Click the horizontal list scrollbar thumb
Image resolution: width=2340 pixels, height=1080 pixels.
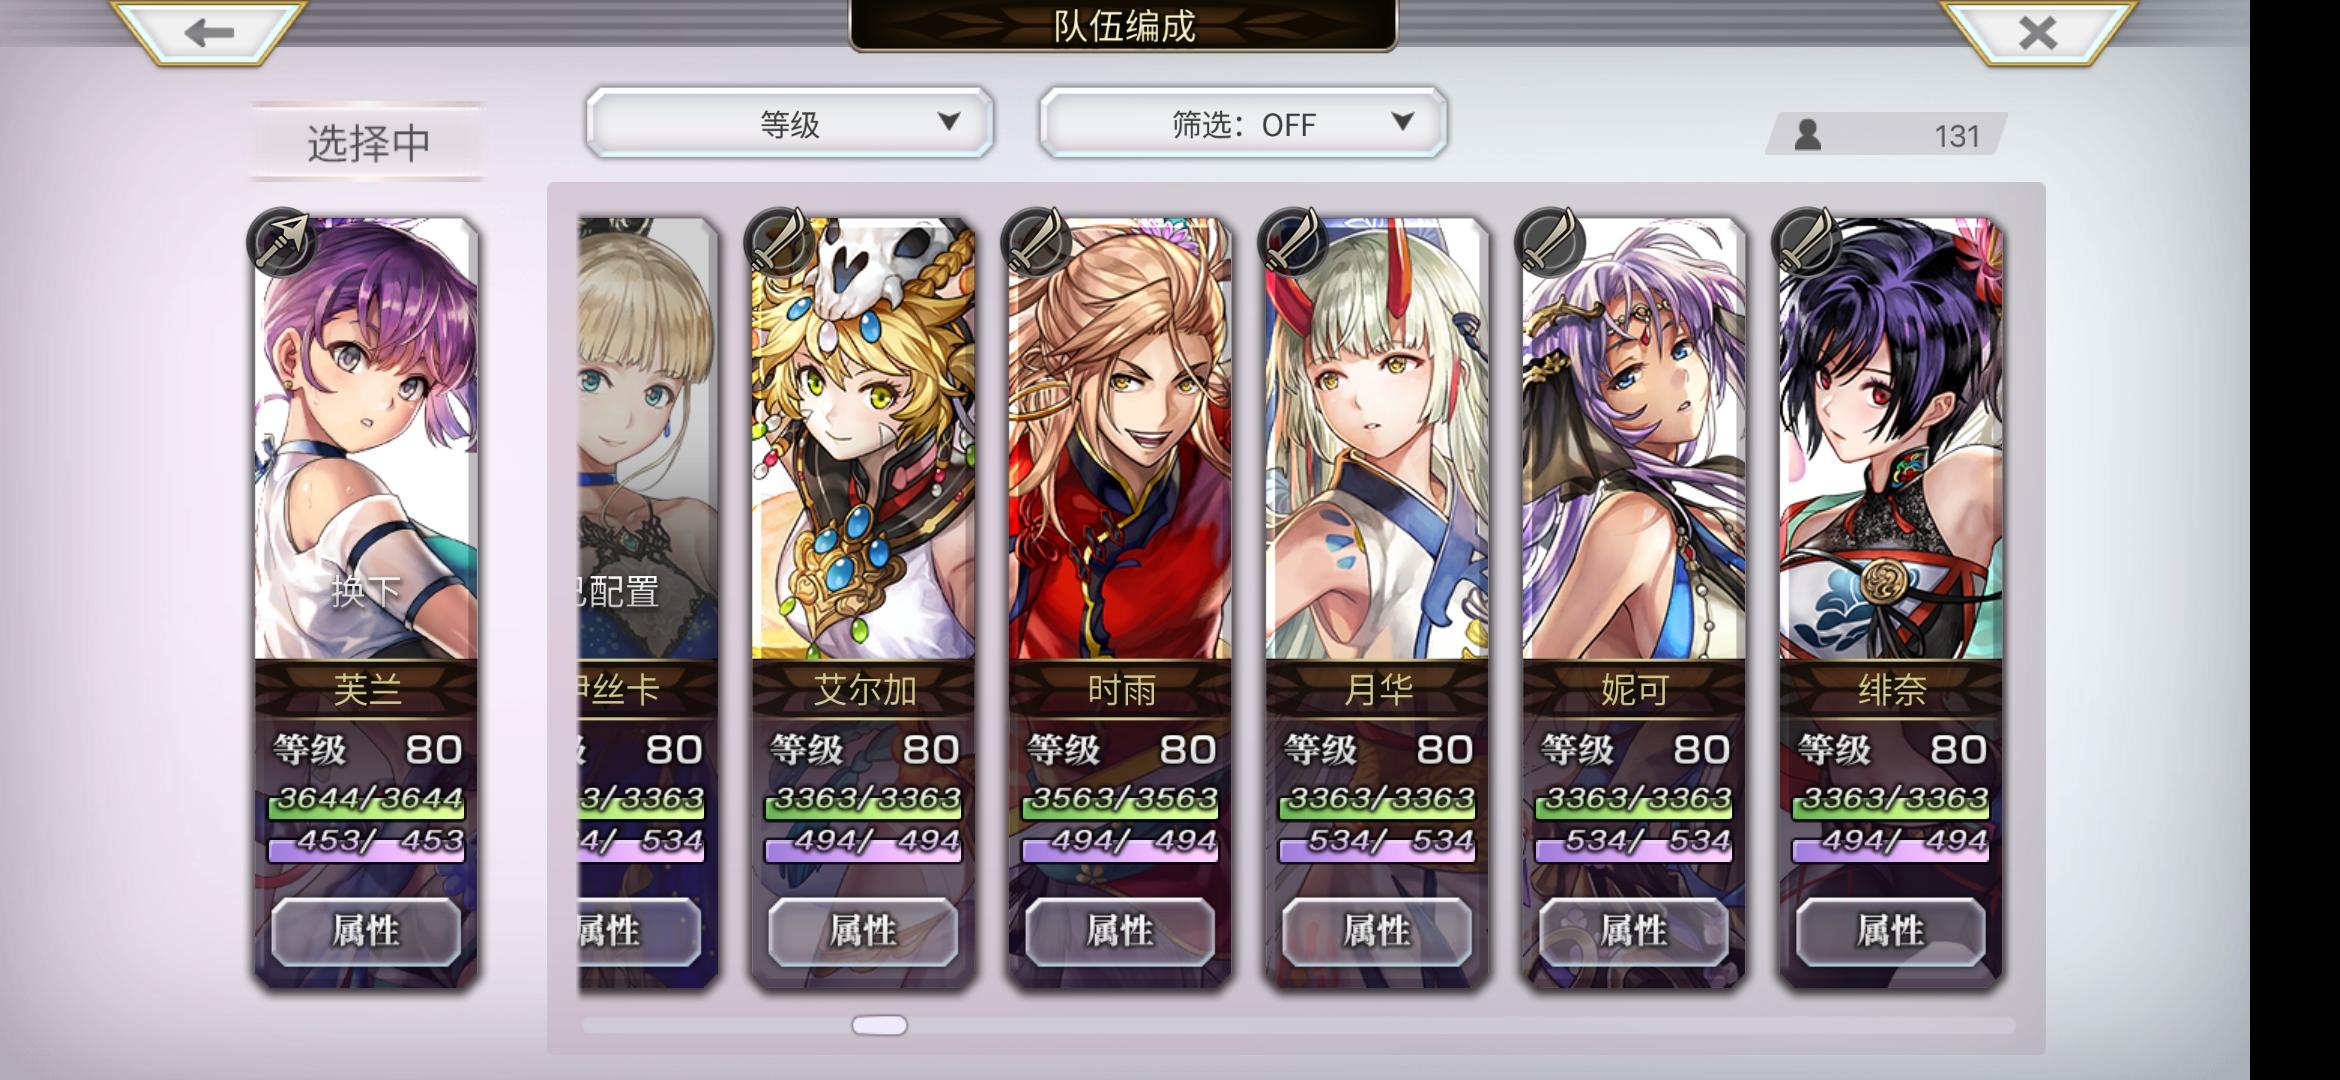880,1025
